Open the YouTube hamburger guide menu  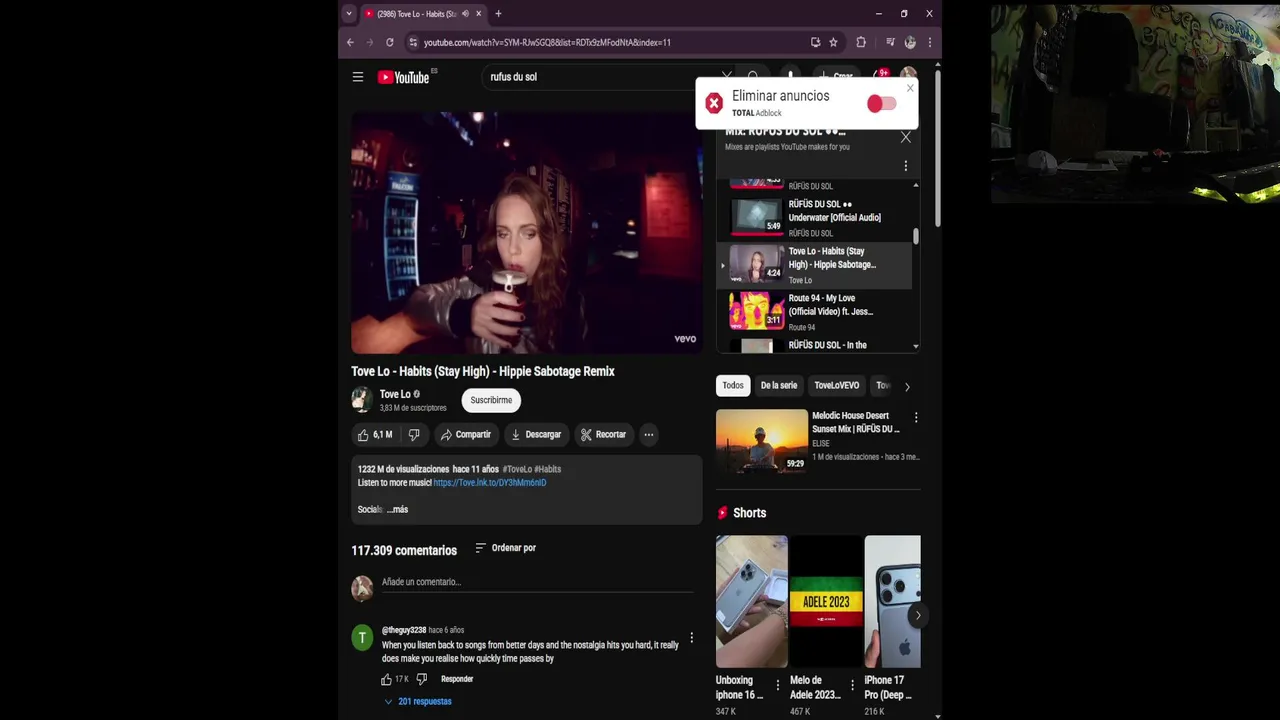point(357,77)
